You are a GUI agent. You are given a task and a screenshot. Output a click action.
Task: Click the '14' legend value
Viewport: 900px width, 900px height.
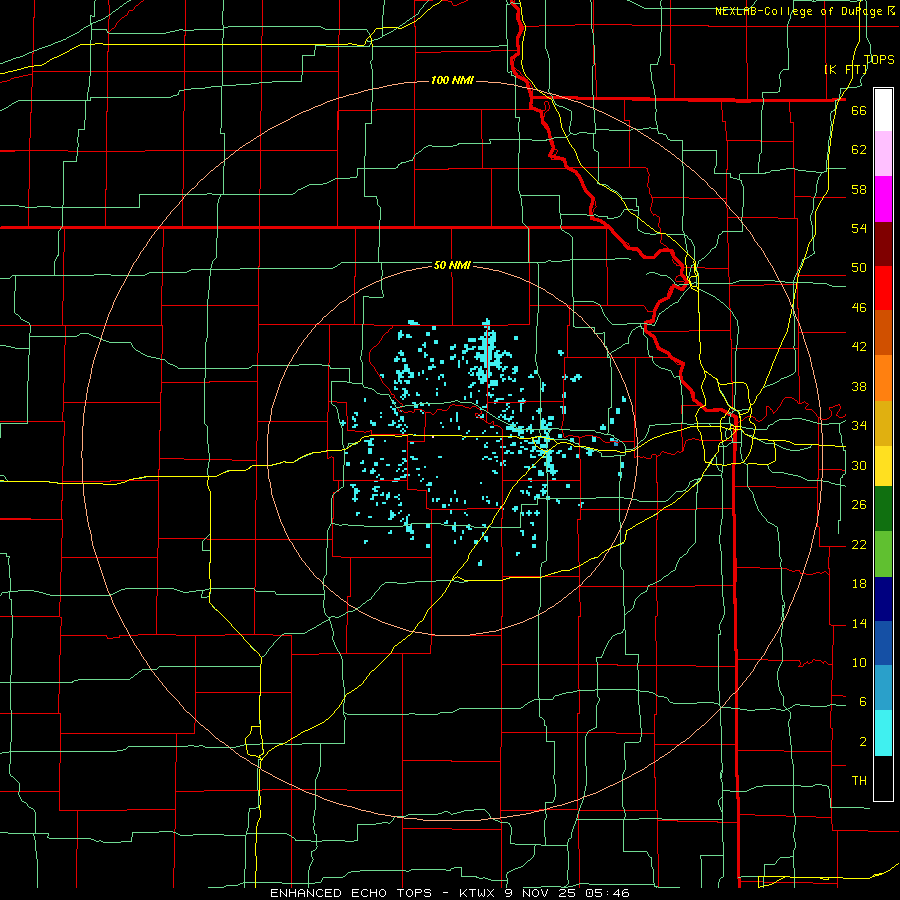pos(859,623)
